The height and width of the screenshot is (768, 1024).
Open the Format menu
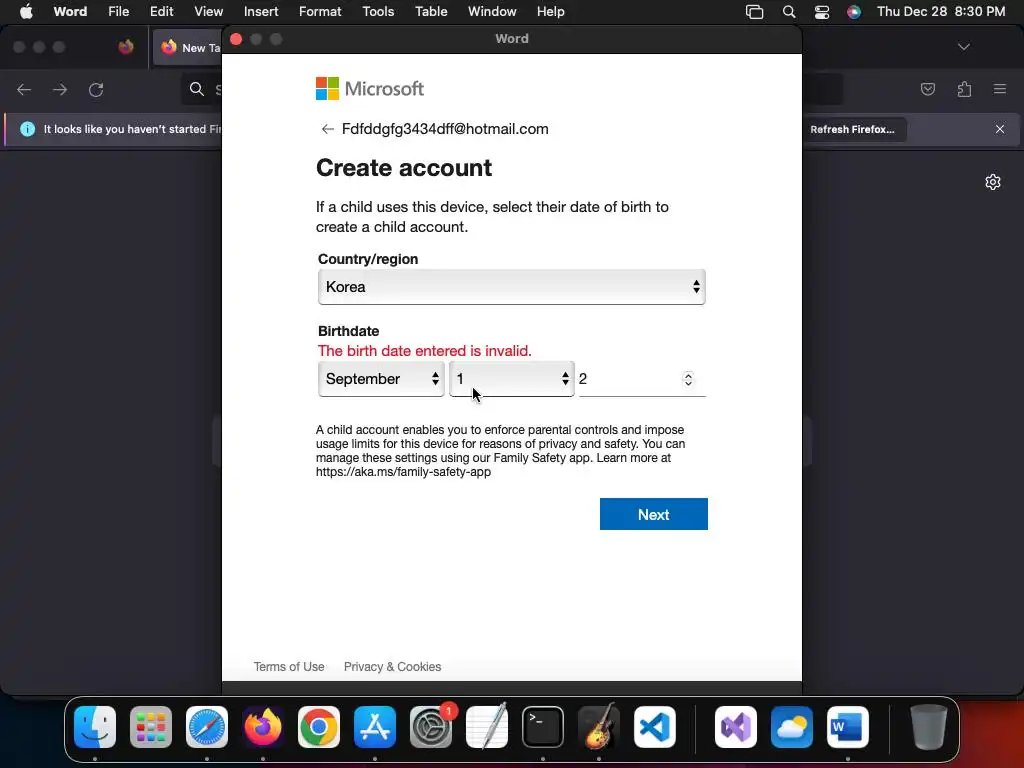(x=320, y=12)
